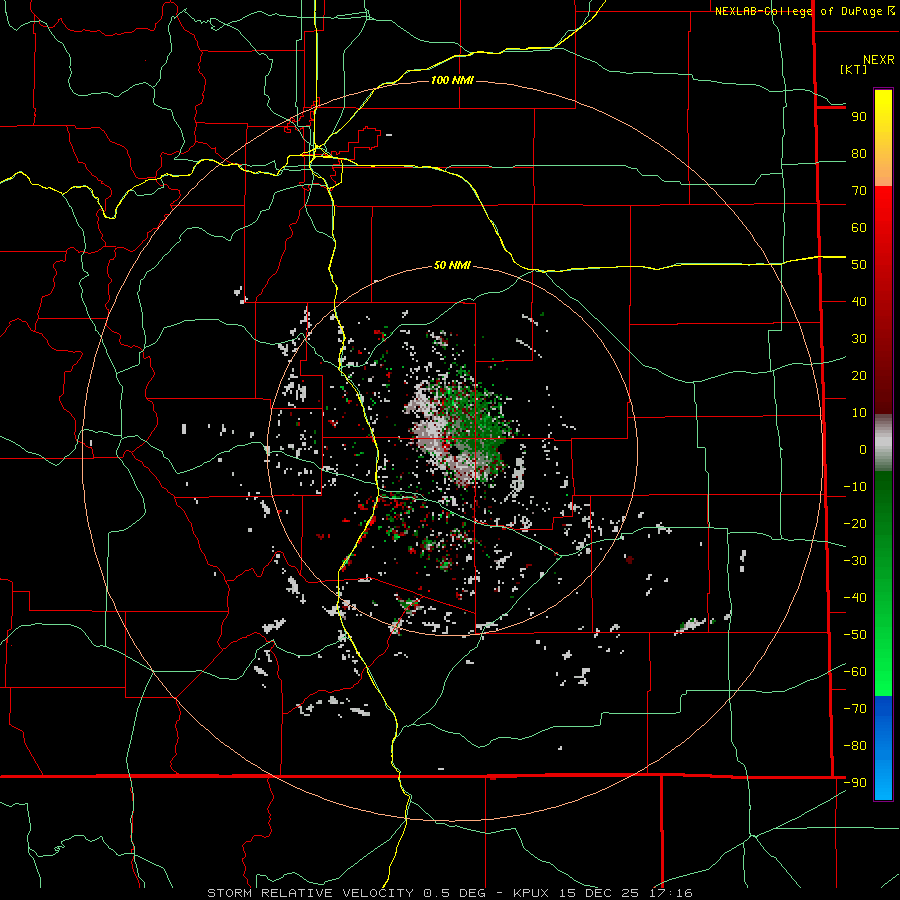Click the "KPUX 15 DEC 25 17:16" timestamp

point(603,893)
